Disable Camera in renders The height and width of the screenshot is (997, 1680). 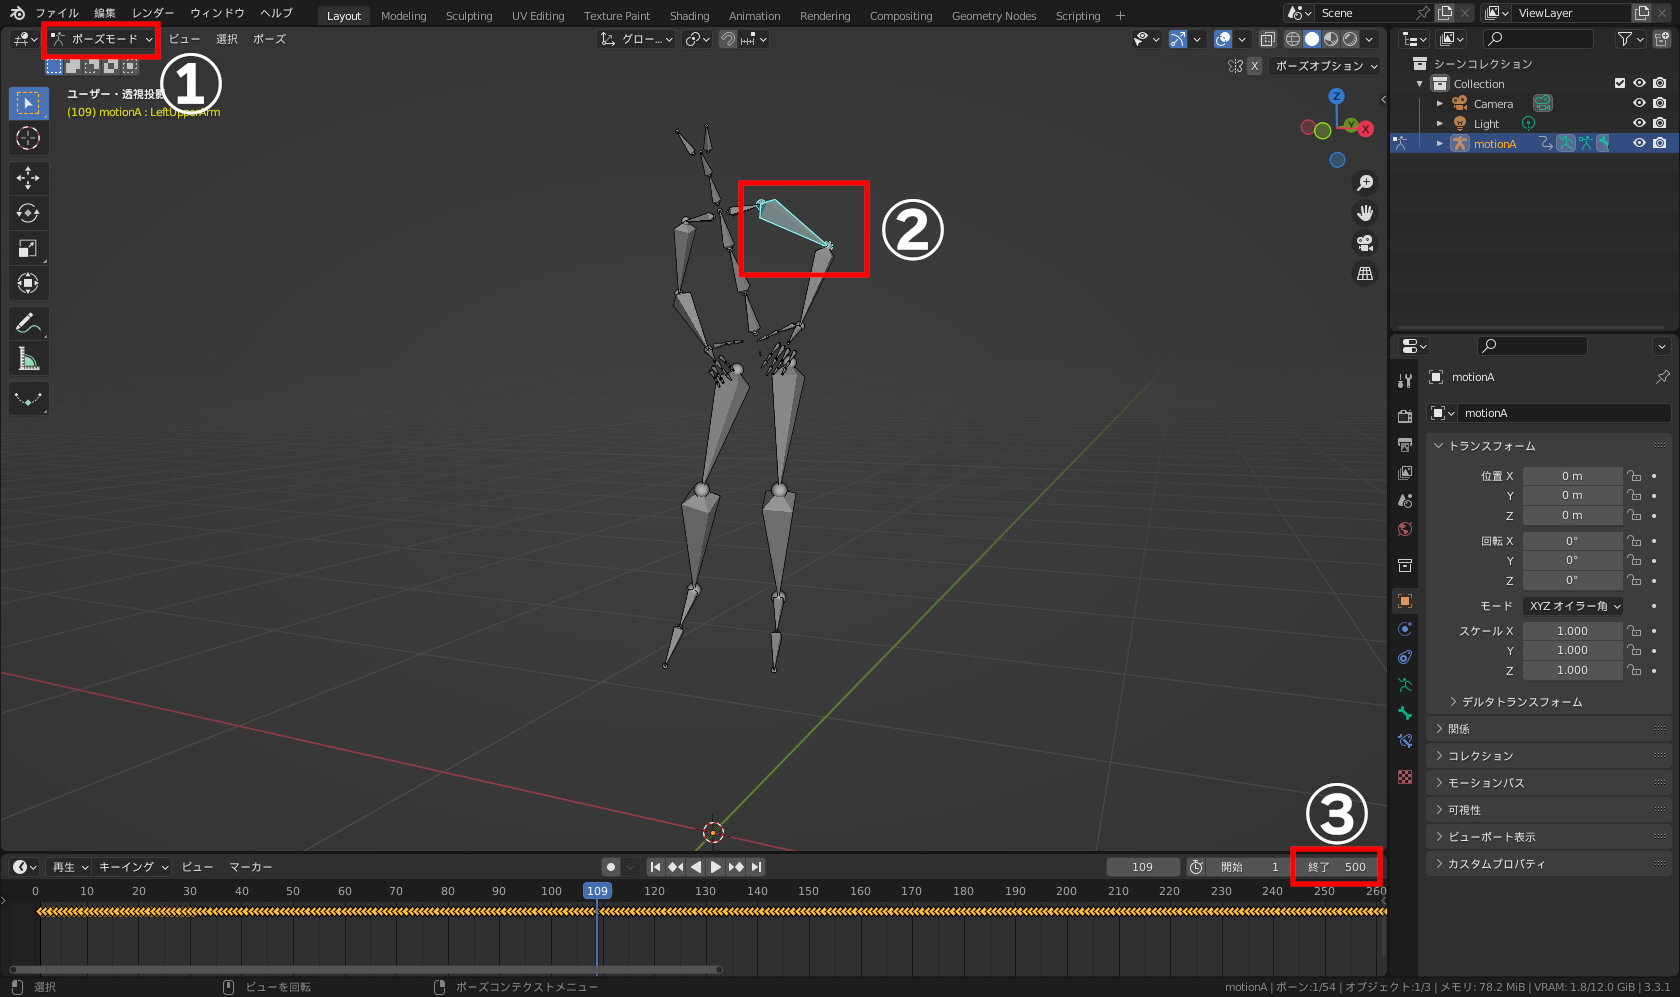(x=1660, y=103)
